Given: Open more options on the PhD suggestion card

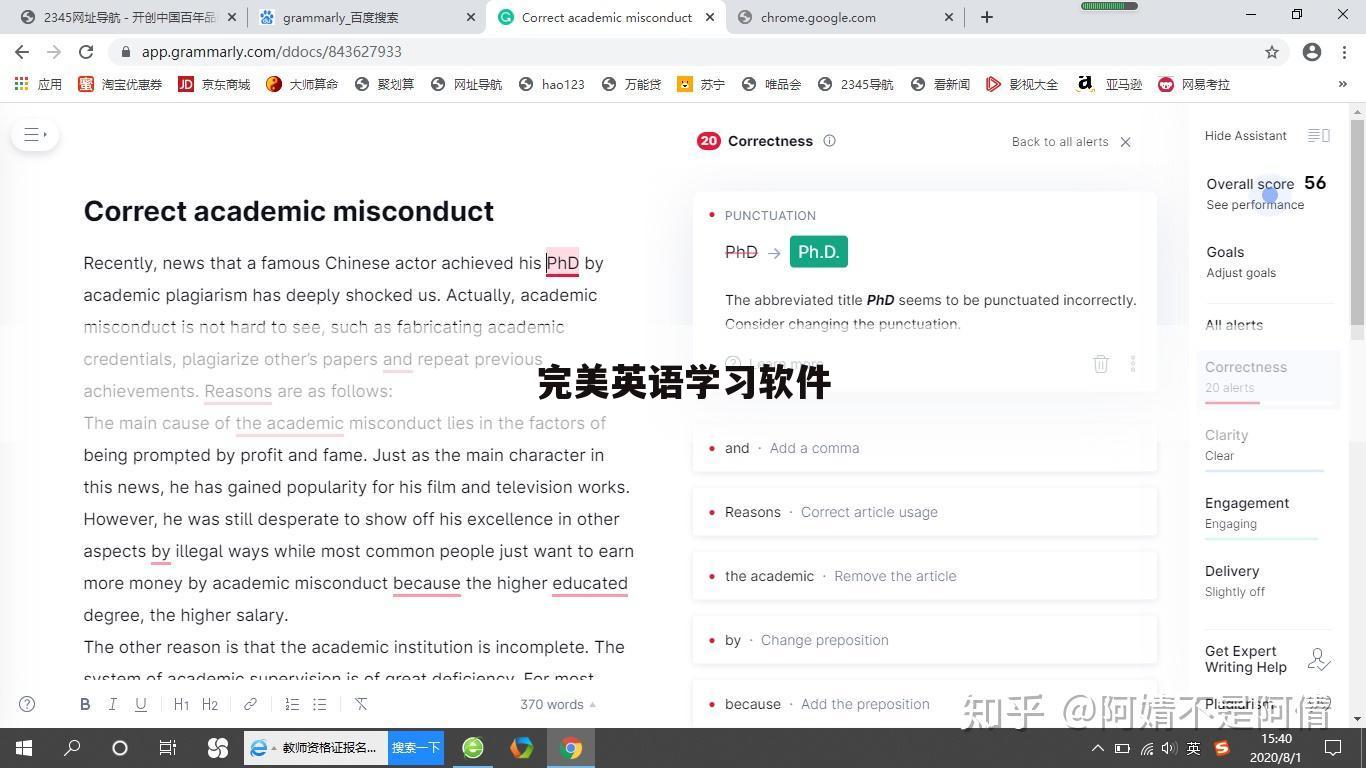Looking at the screenshot, I should 1133,364.
